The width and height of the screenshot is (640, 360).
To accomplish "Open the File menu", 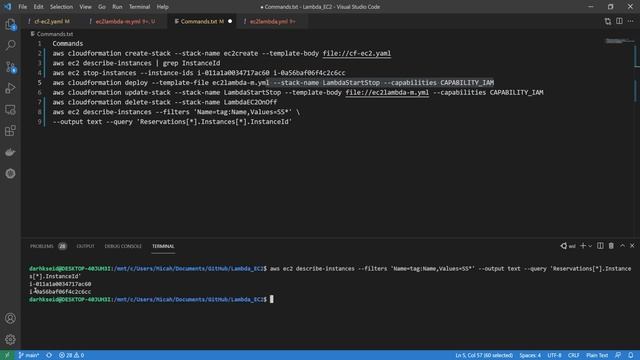I will tap(22, 7).
